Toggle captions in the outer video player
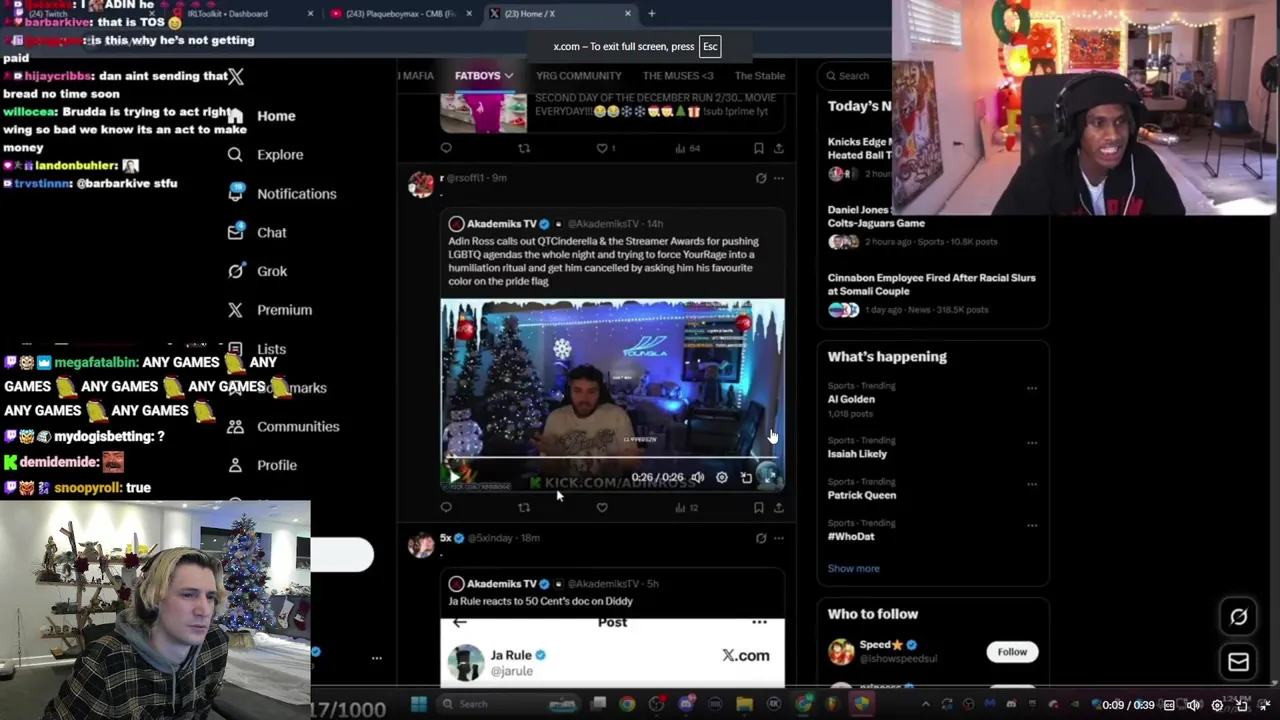 [x=1169, y=705]
